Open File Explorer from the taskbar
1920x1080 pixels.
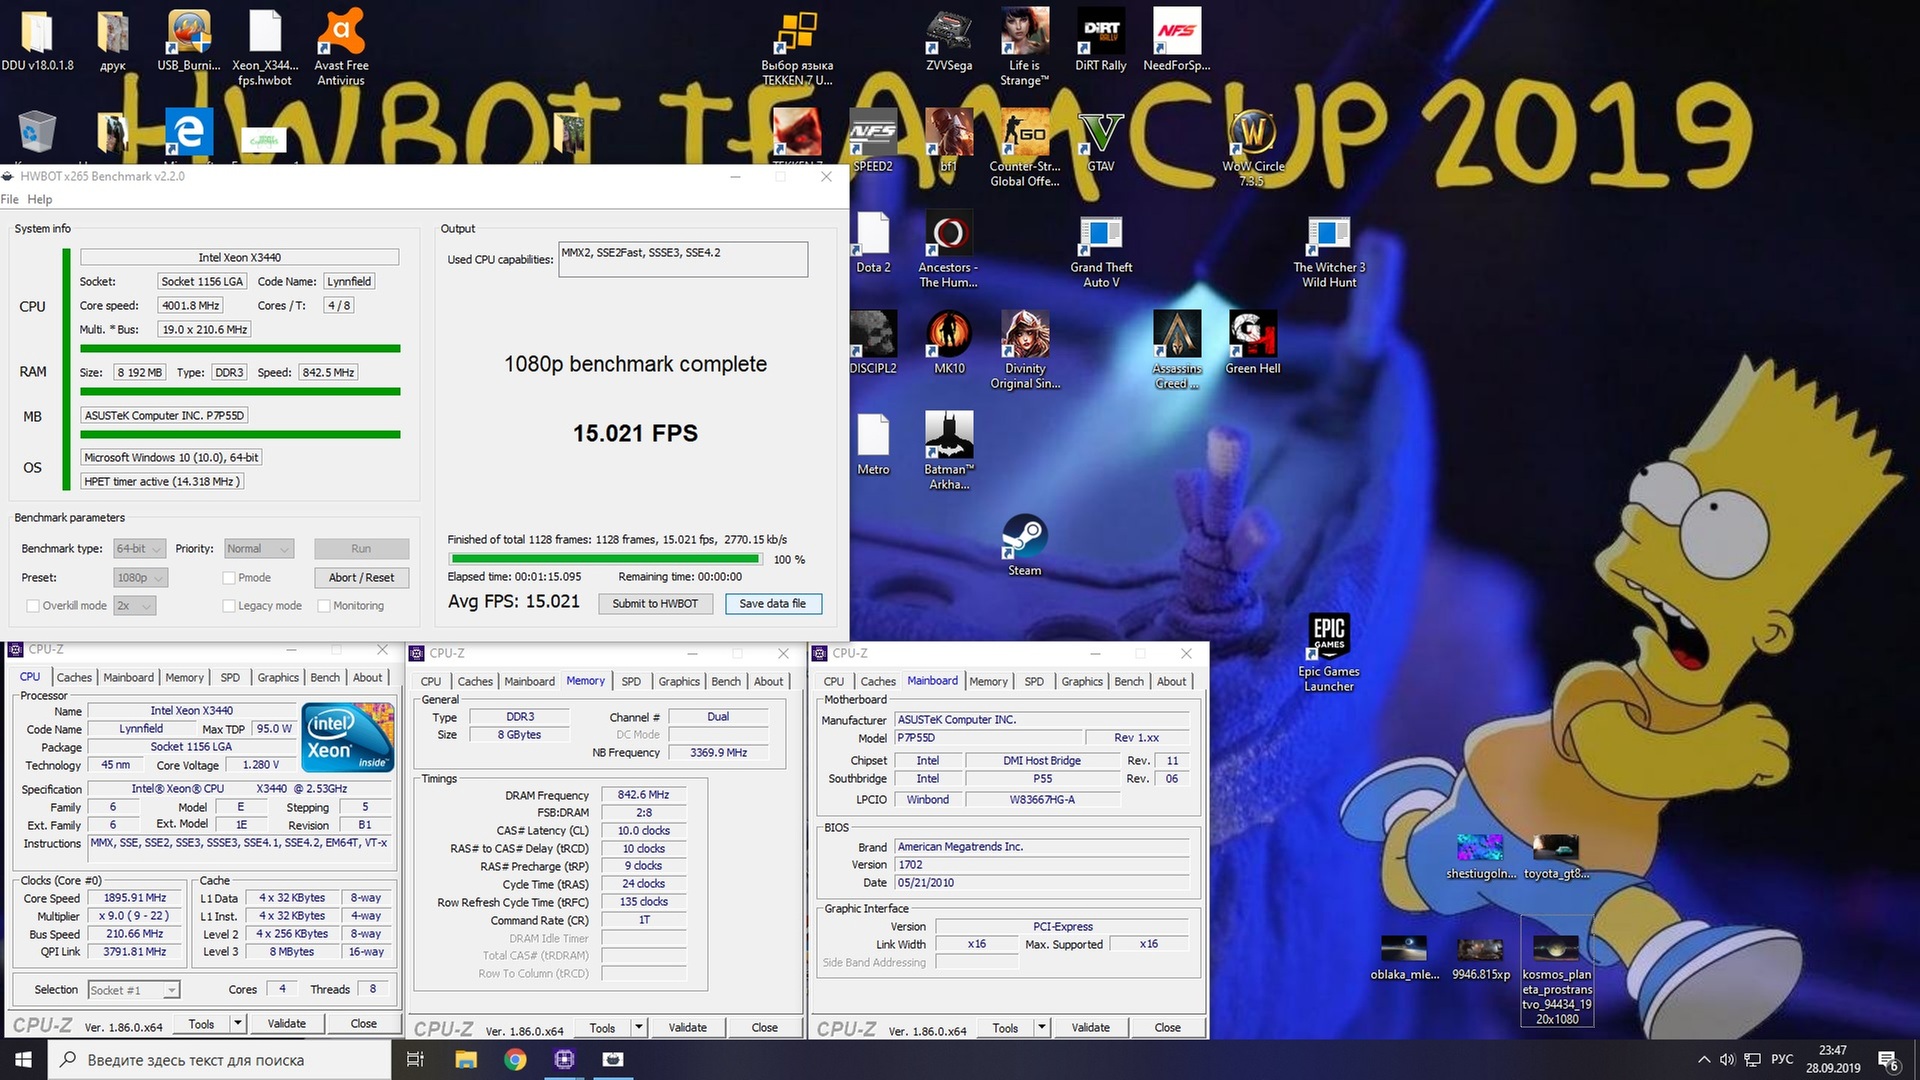coord(466,1060)
